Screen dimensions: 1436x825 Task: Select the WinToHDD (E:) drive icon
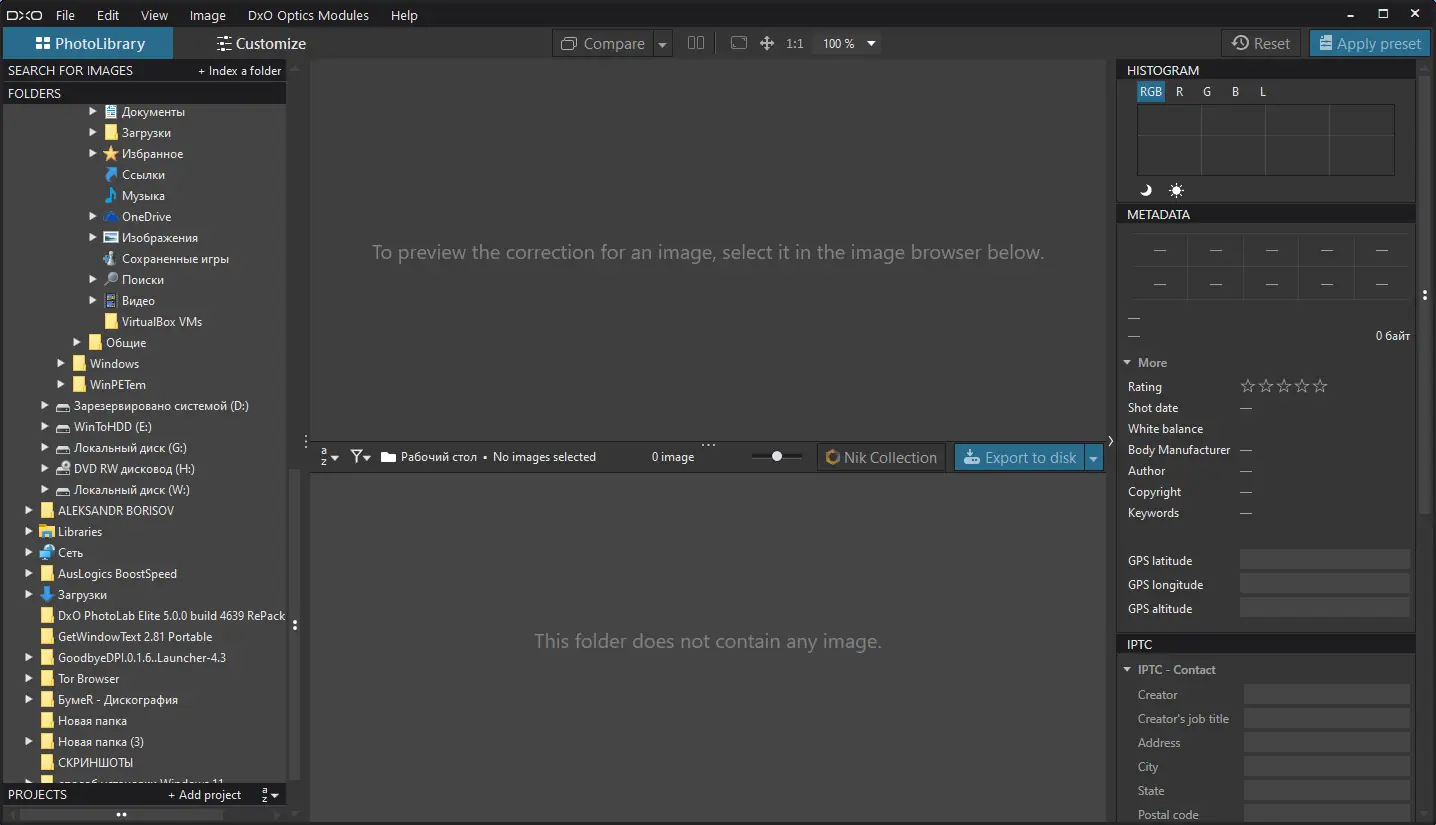point(63,427)
